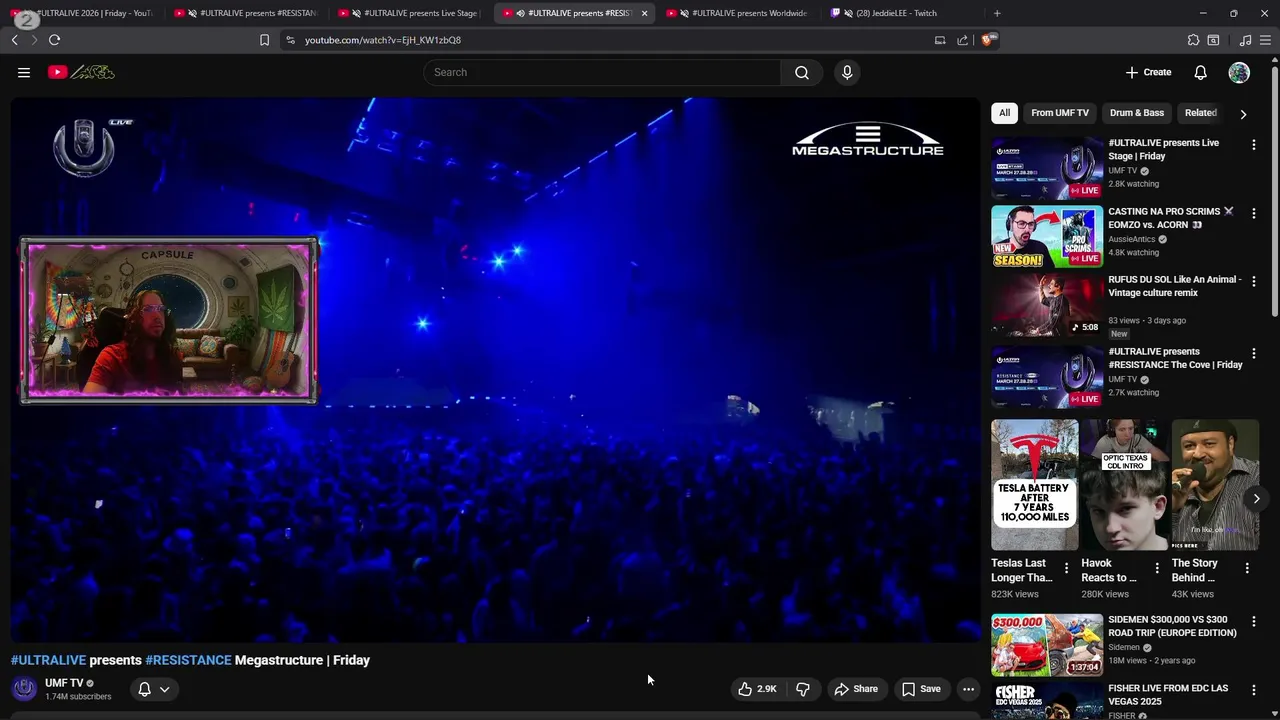1280x720 pixels.
Task: View site information icon beside the URL
Action: tap(290, 40)
